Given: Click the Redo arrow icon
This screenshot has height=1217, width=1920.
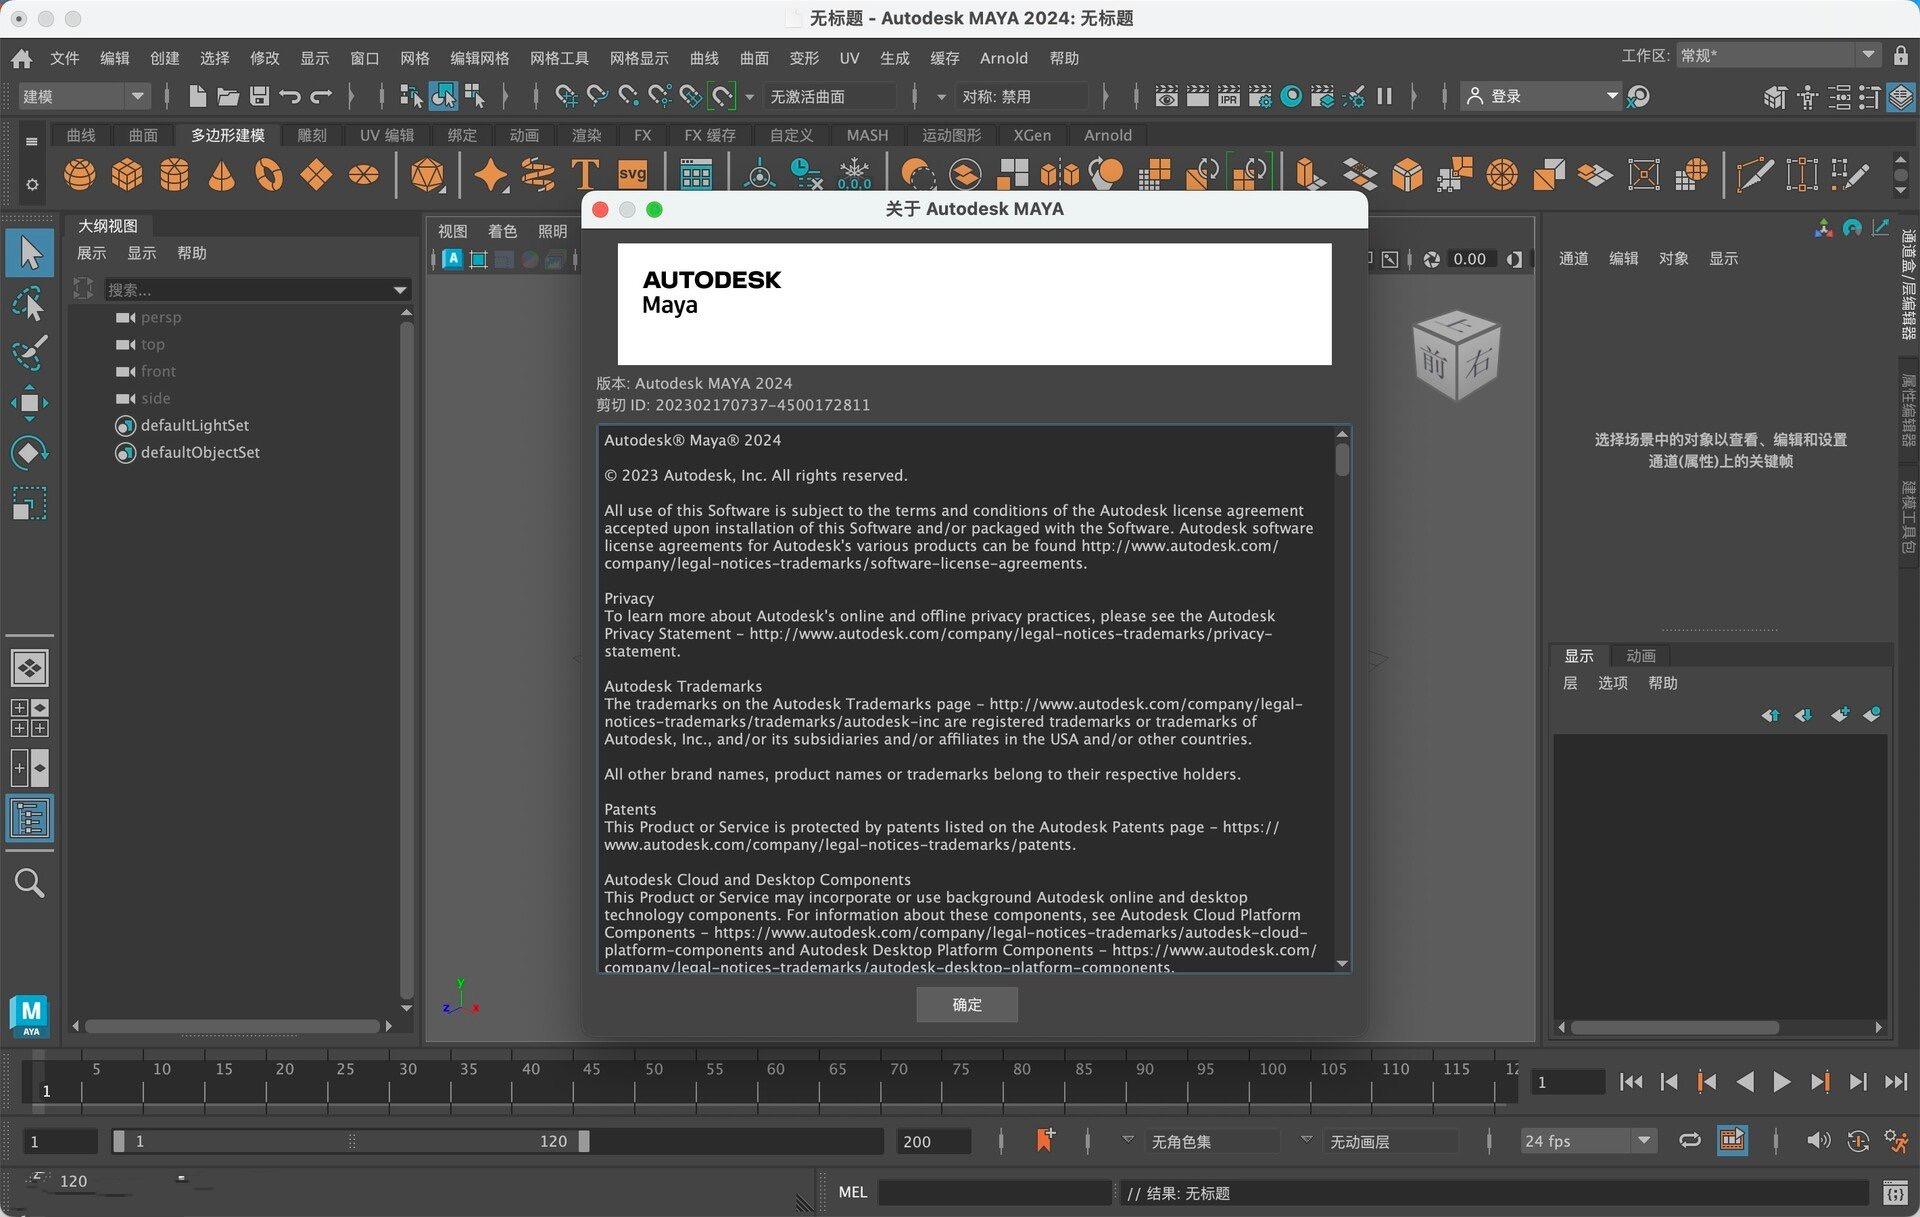Looking at the screenshot, I should click(x=321, y=96).
